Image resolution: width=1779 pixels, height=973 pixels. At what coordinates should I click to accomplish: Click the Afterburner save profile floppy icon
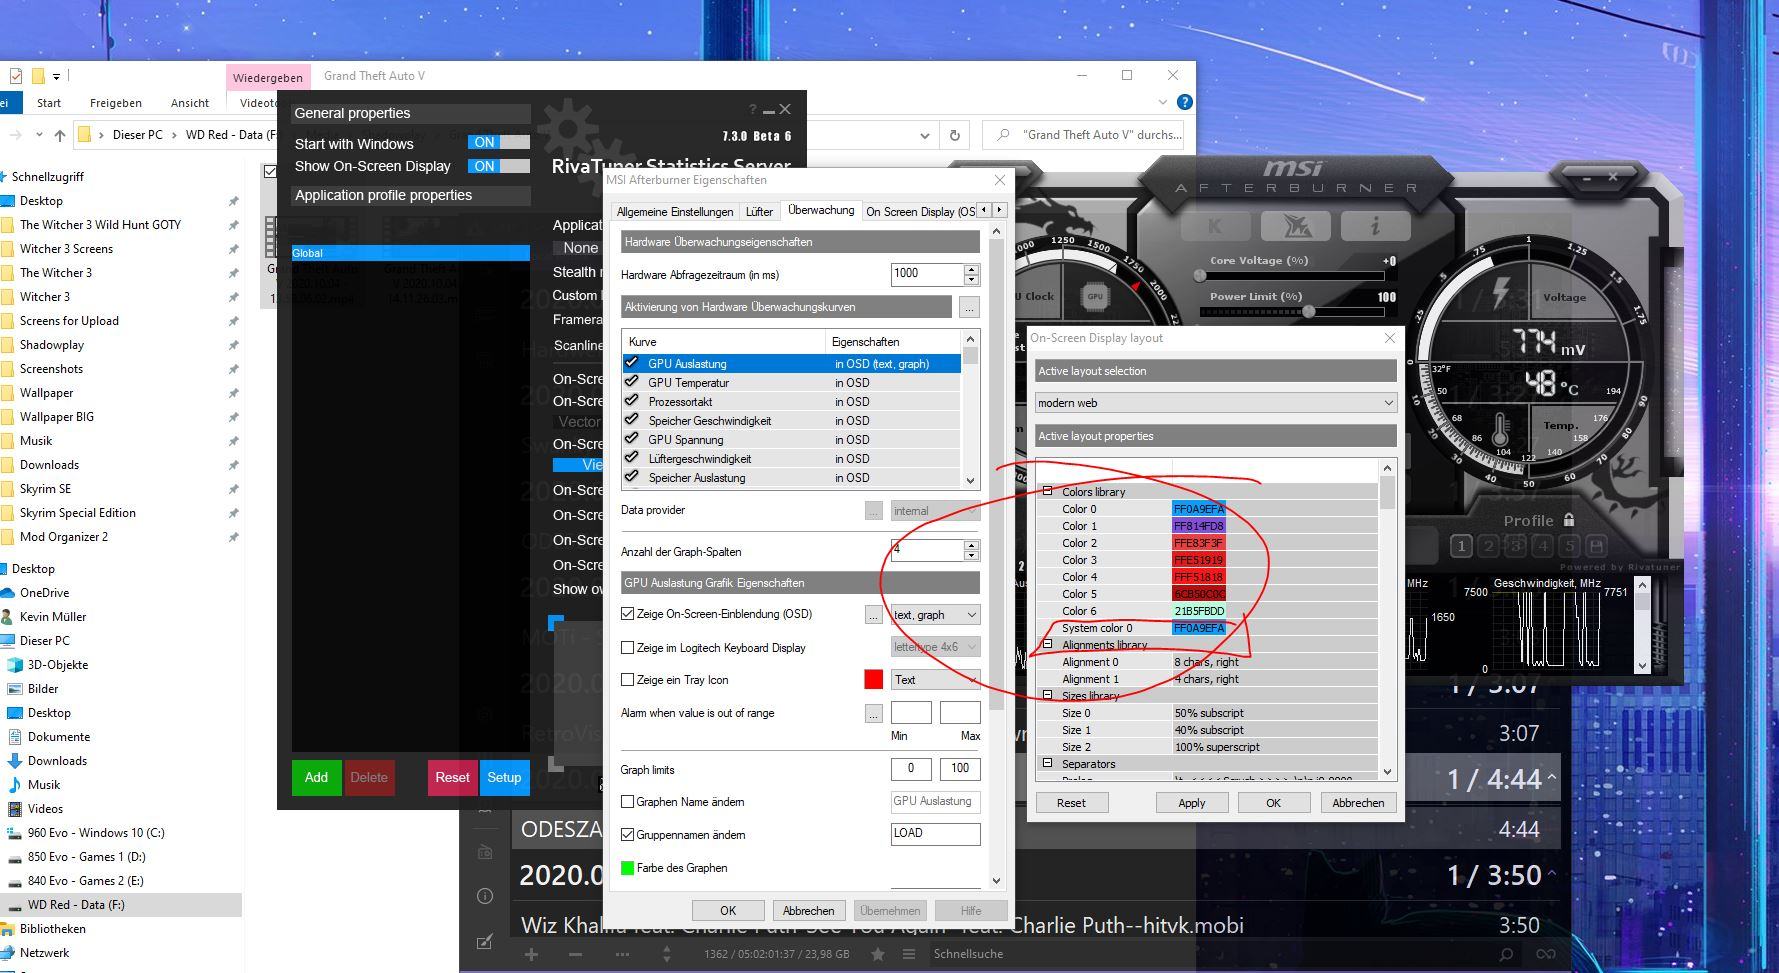[x=1596, y=546]
